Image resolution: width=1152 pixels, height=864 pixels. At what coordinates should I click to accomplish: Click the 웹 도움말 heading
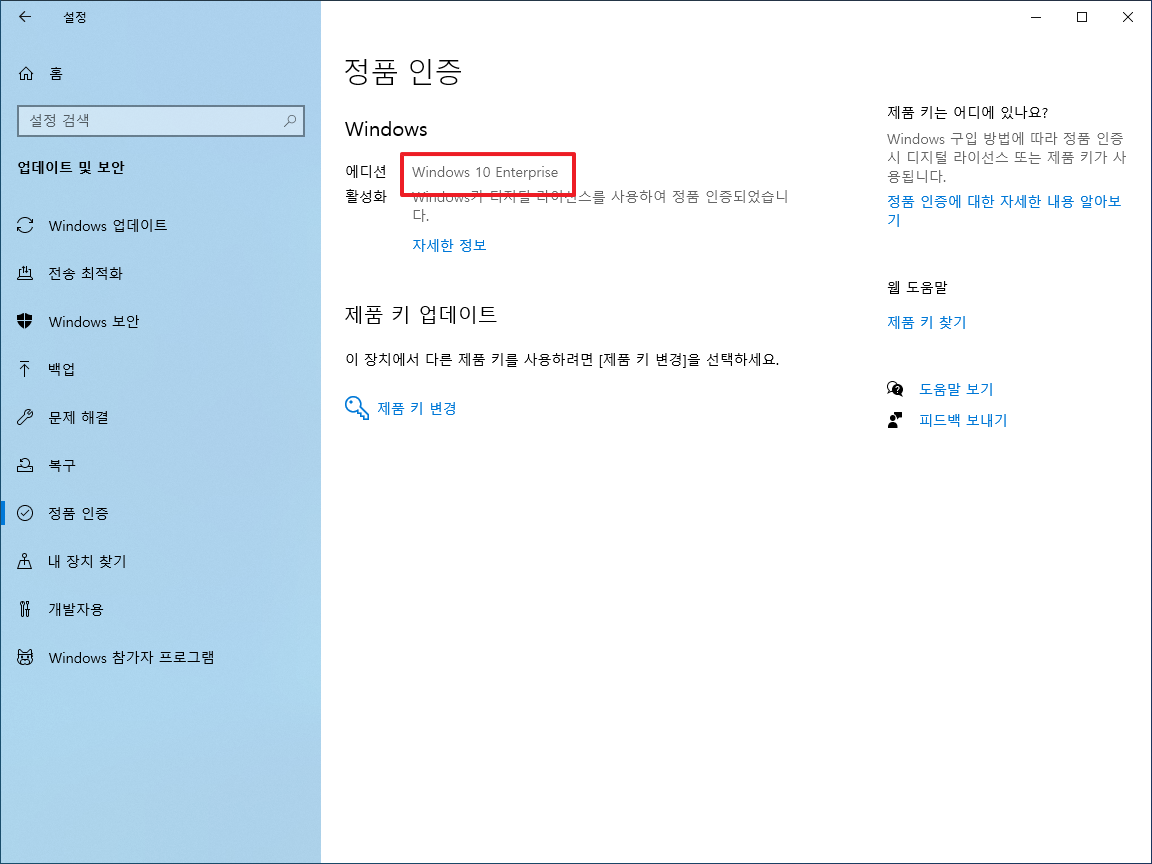[x=917, y=287]
